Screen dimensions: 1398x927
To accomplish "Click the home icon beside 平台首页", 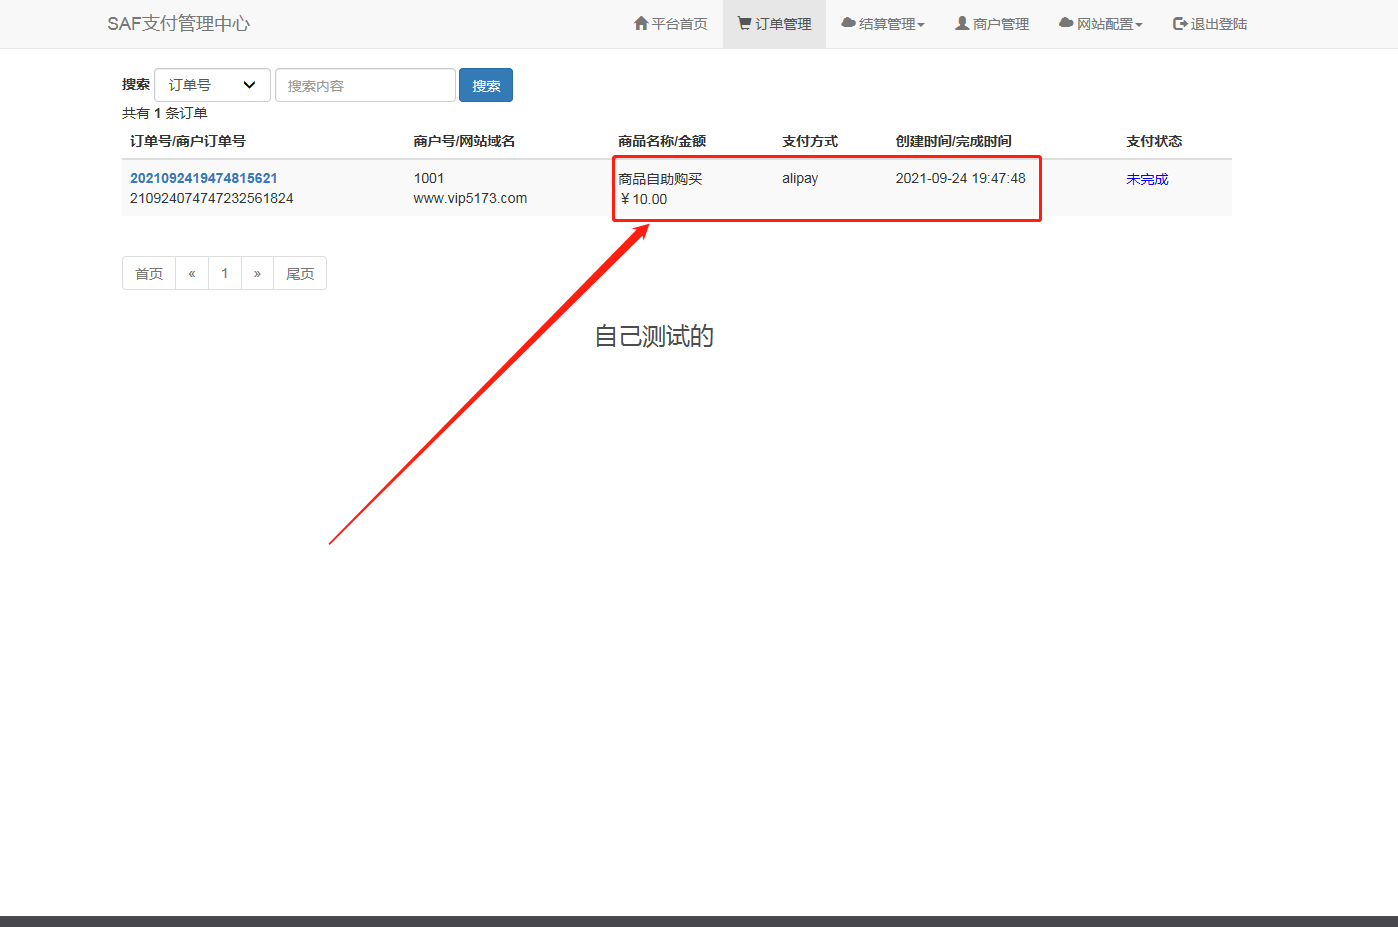I will [x=640, y=22].
